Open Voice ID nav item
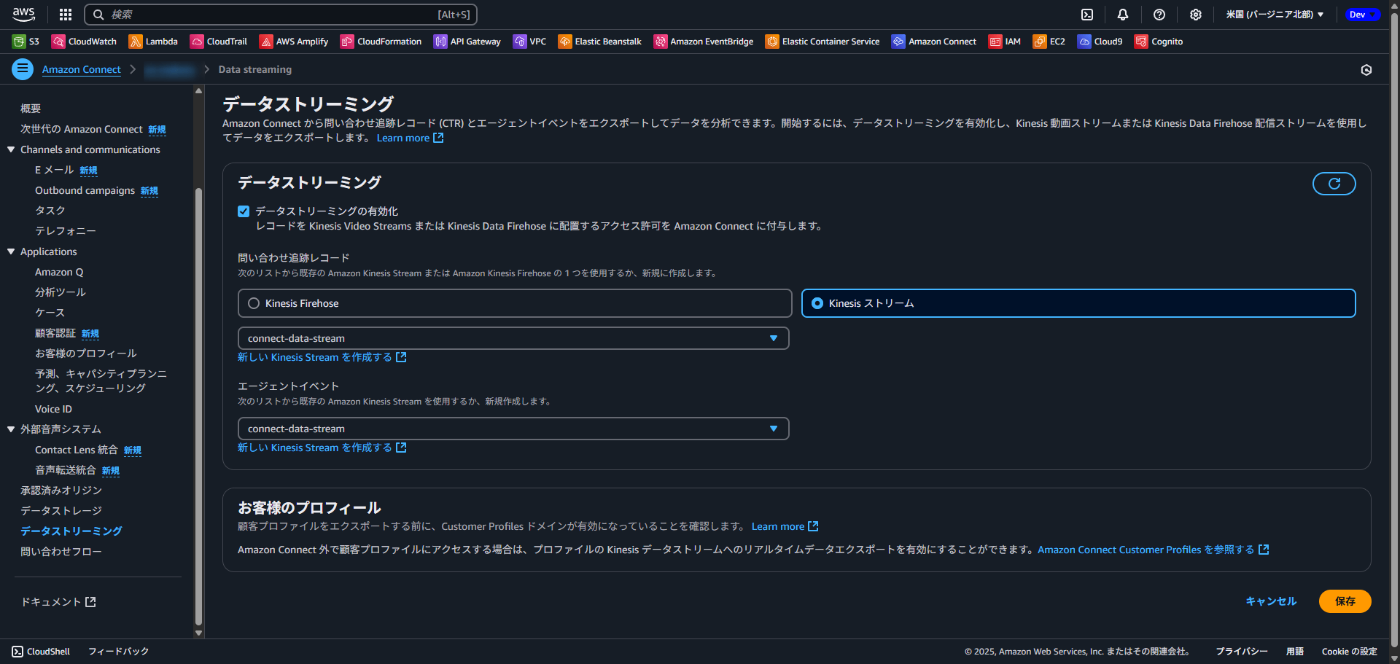1400x664 pixels. [x=53, y=409]
